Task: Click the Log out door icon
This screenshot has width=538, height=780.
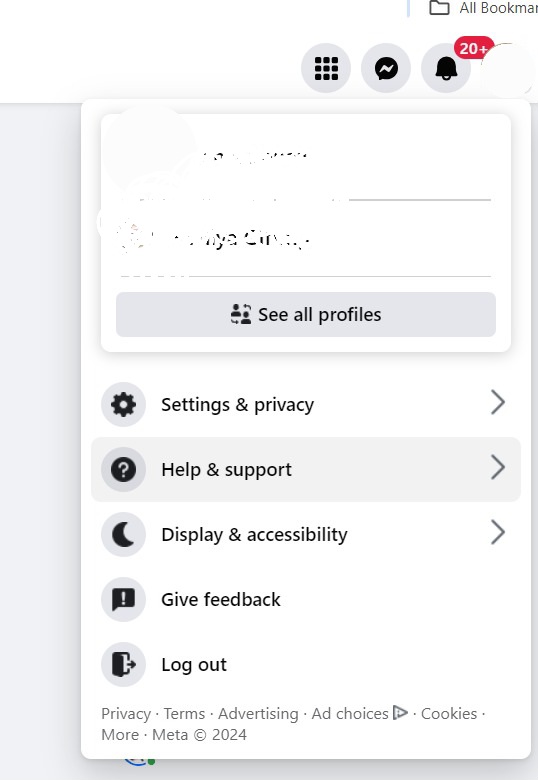Action: coord(123,665)
